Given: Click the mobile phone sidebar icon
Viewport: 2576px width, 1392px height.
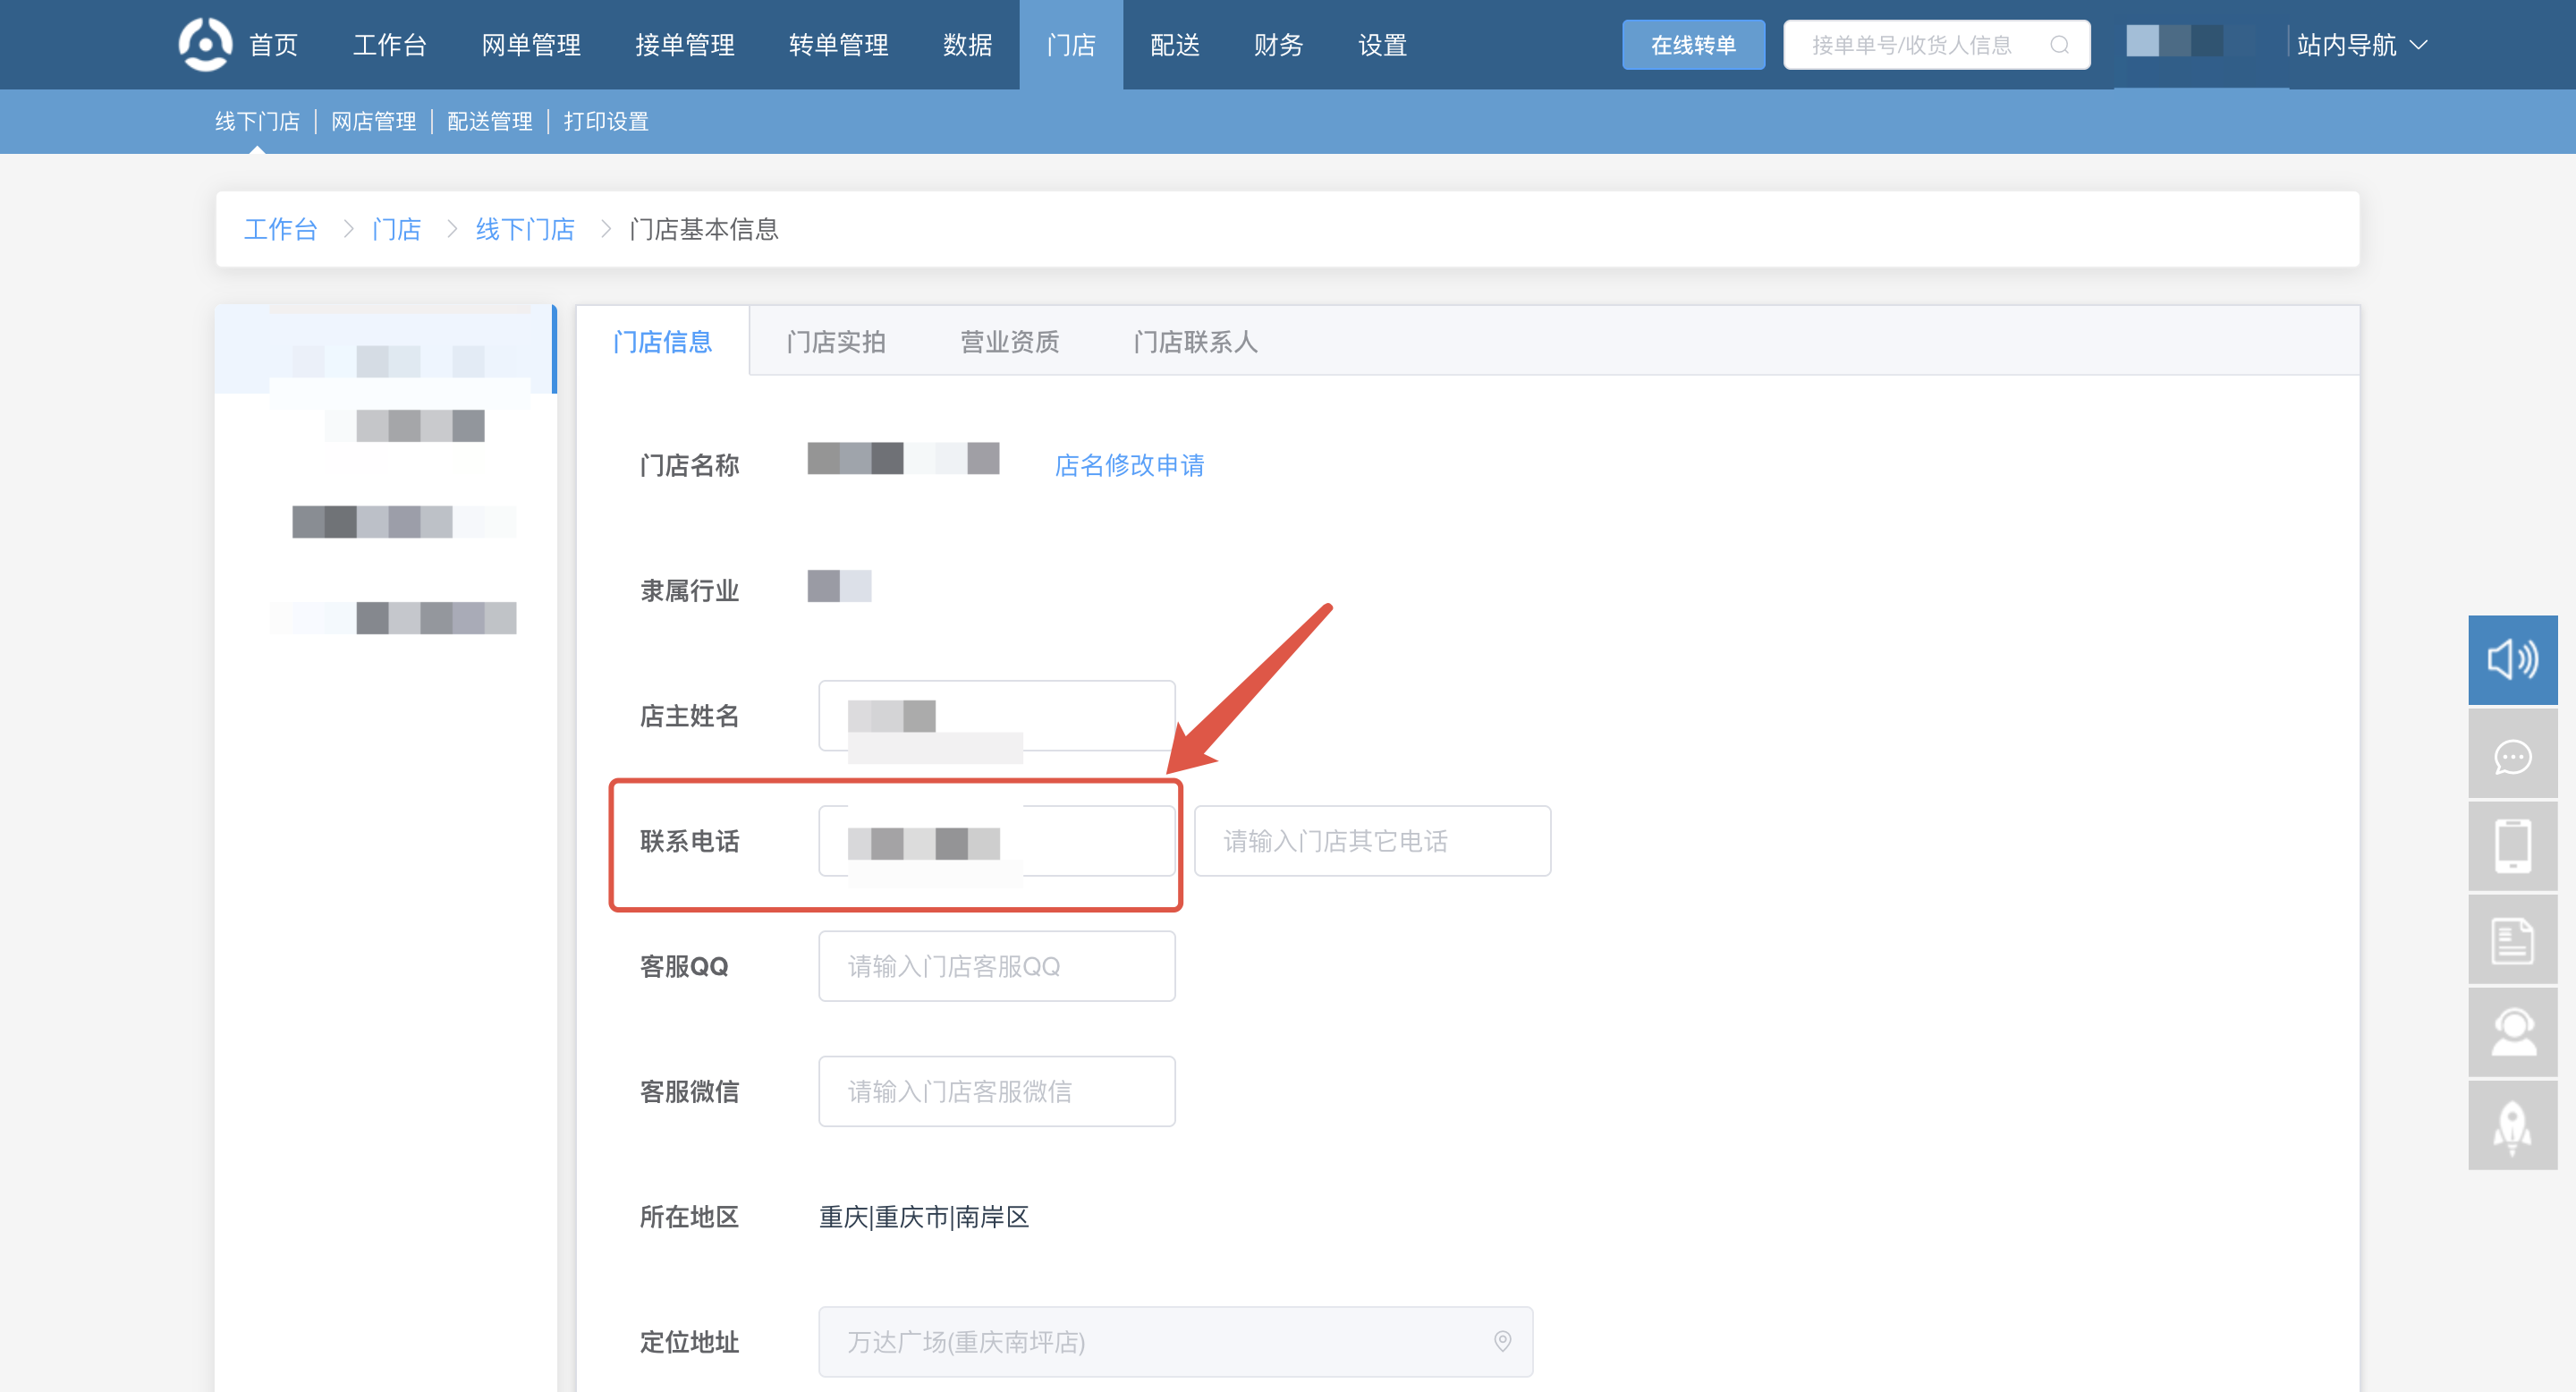Looking at the screenshot, I should 2512,847.
